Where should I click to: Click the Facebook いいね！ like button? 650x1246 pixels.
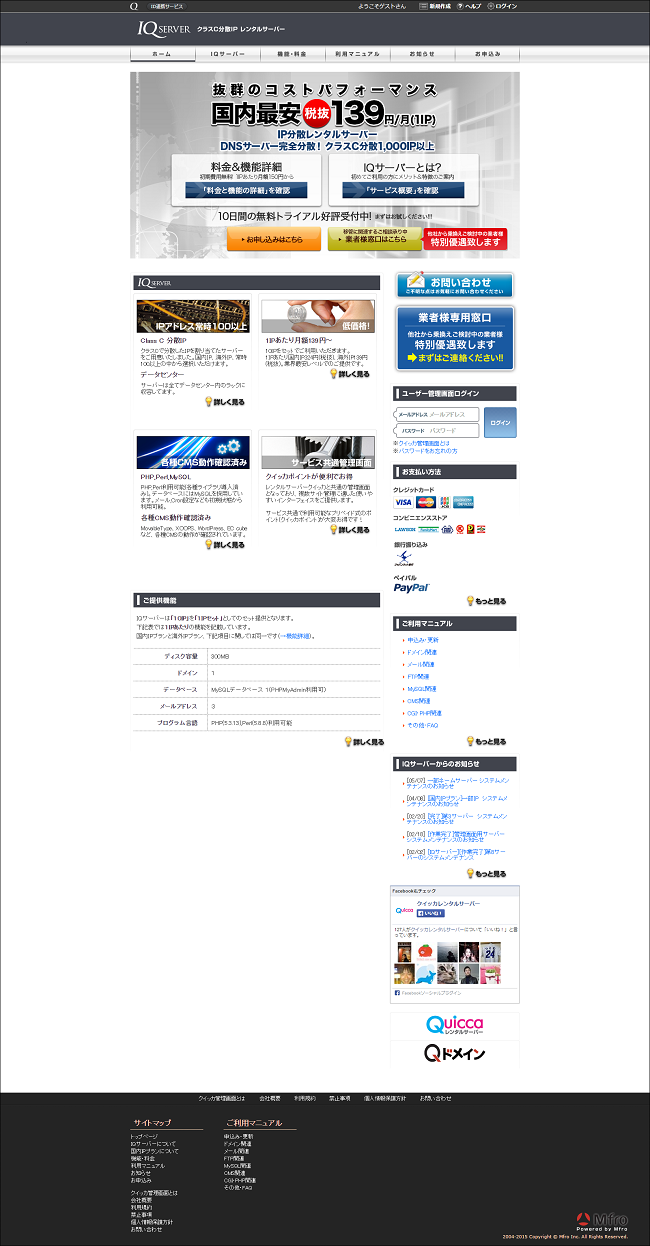point(431,913)
